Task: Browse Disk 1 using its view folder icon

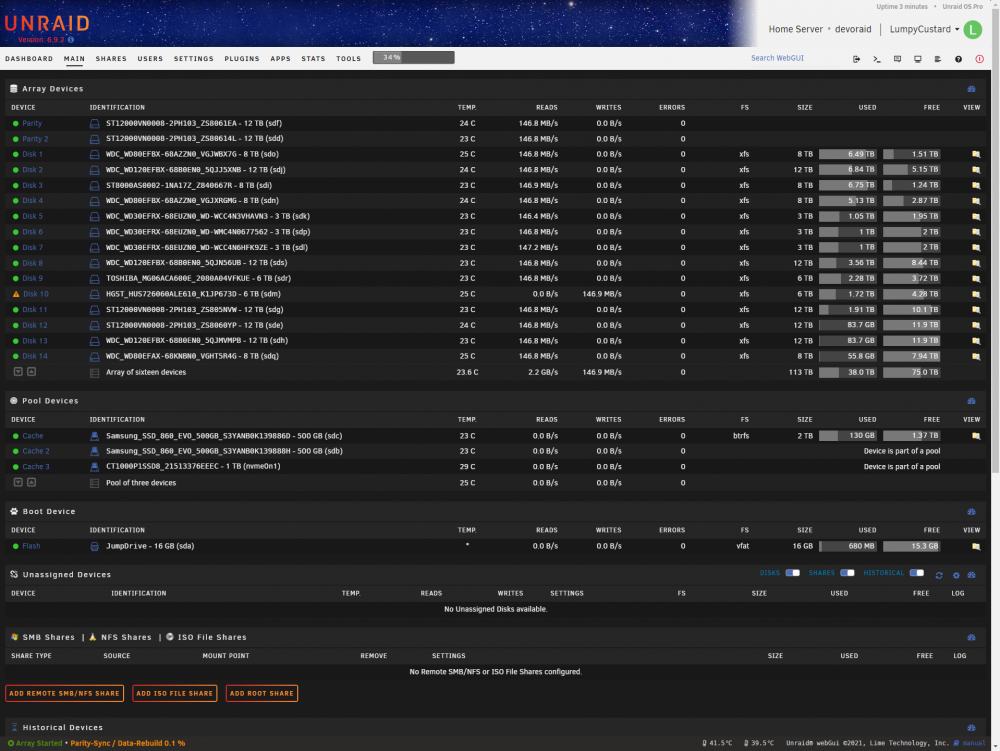Action: pyautogui.click(x=976, y=154)
